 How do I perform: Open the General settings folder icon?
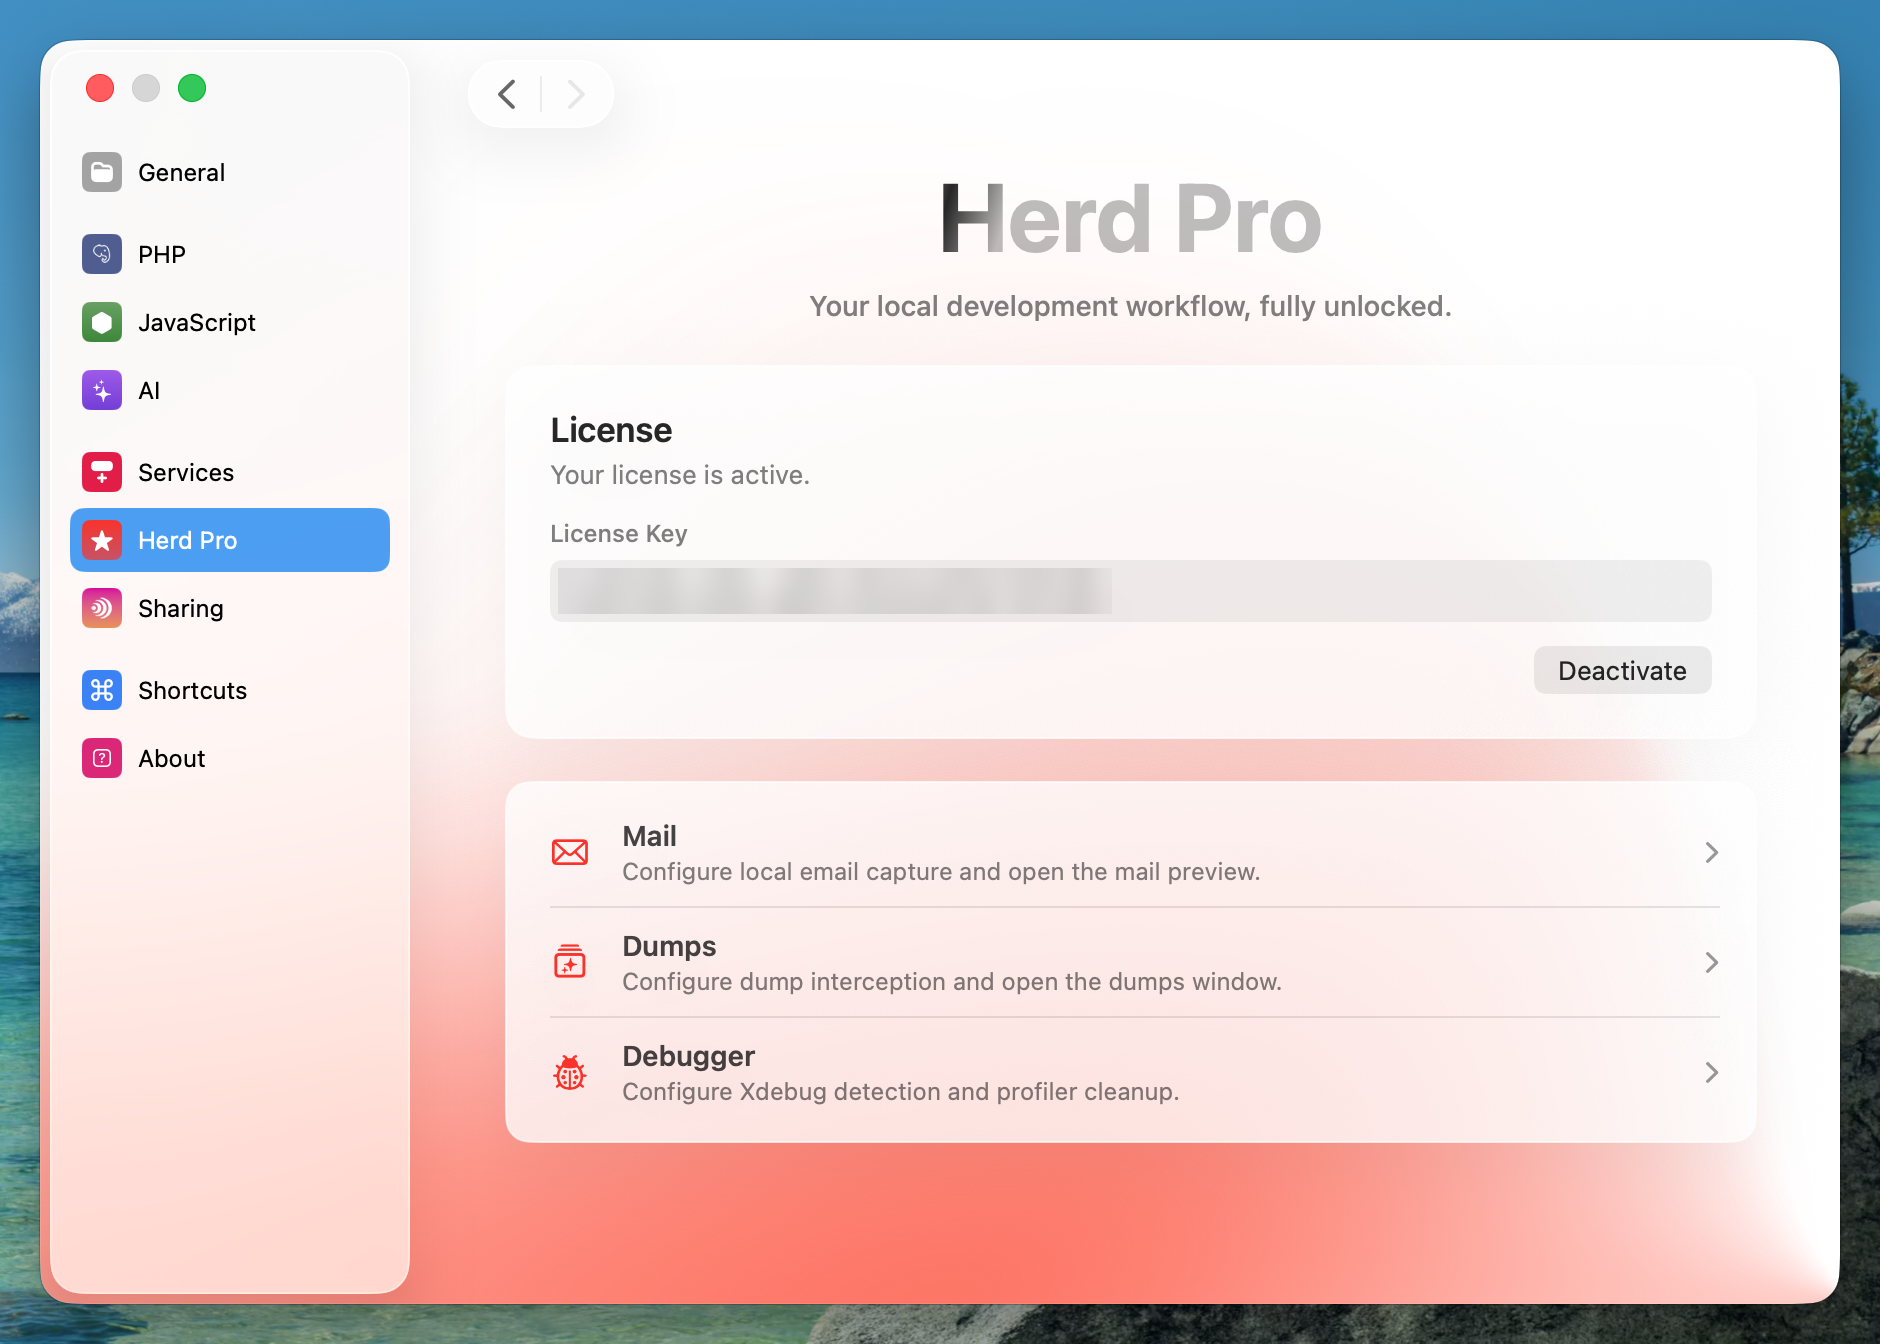(102, 172)
